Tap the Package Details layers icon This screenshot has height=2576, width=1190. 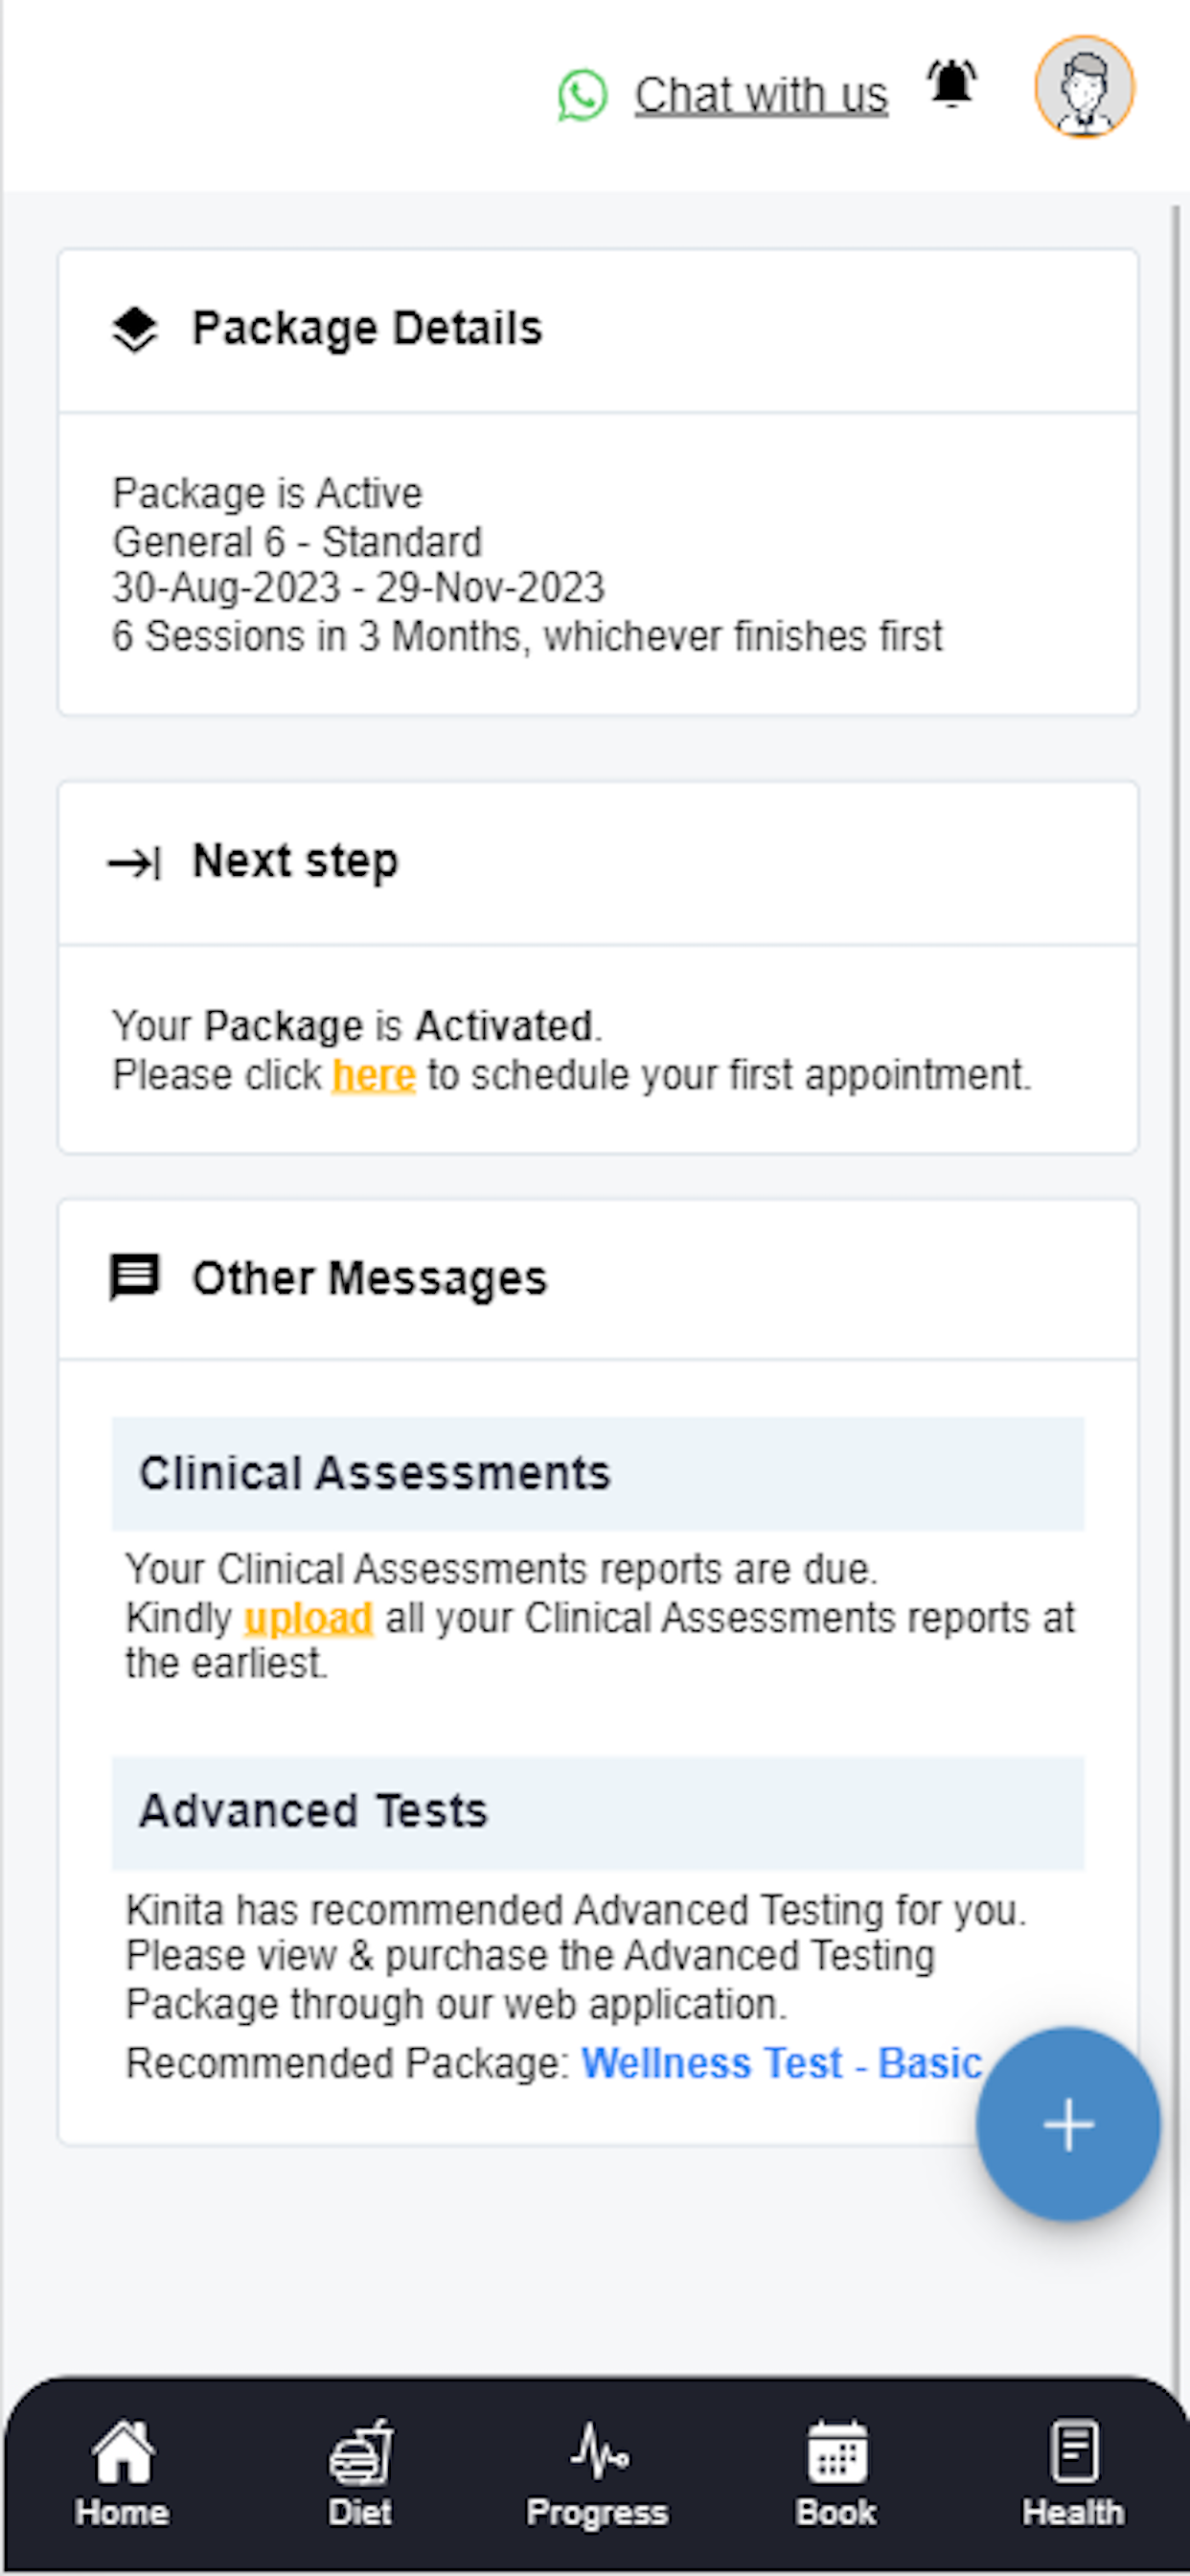pyautogui.click(x=135, y=329)
